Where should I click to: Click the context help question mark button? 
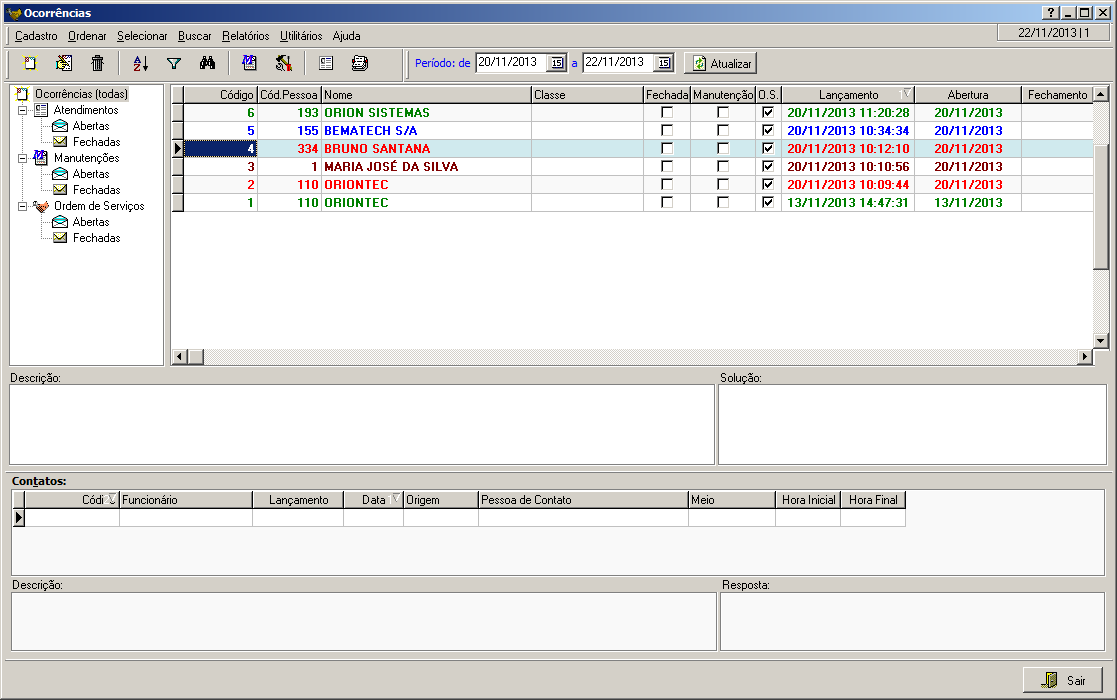[x=1051, y=13]
